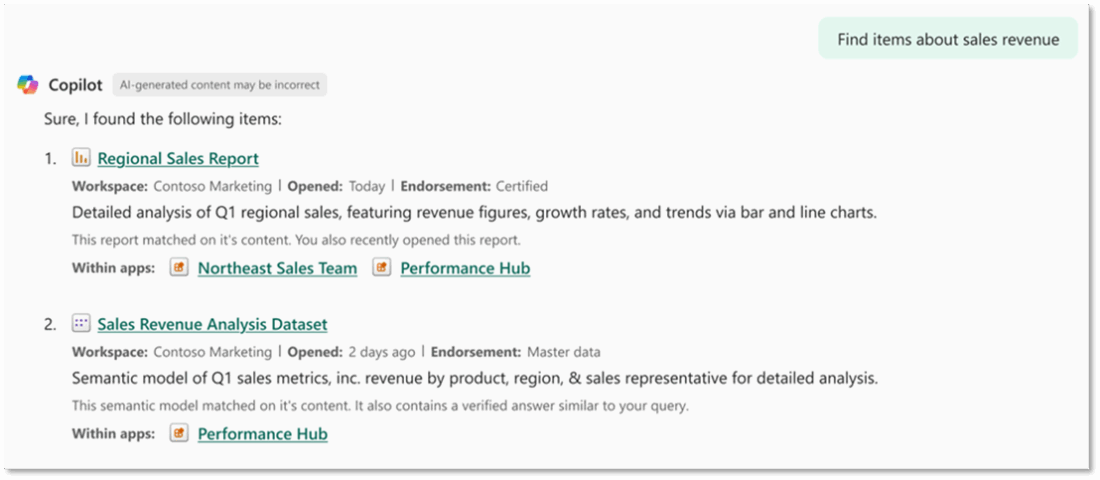The width and height of the screenshot is (1100, 480).
Task: Click 'Opened: 2 days ago' under Sales Revenue Dataset
Action: 351,352
